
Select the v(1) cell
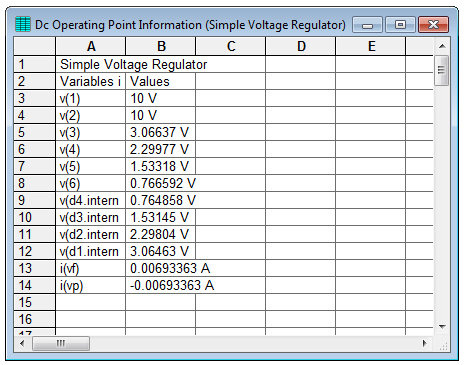[91, 98]
